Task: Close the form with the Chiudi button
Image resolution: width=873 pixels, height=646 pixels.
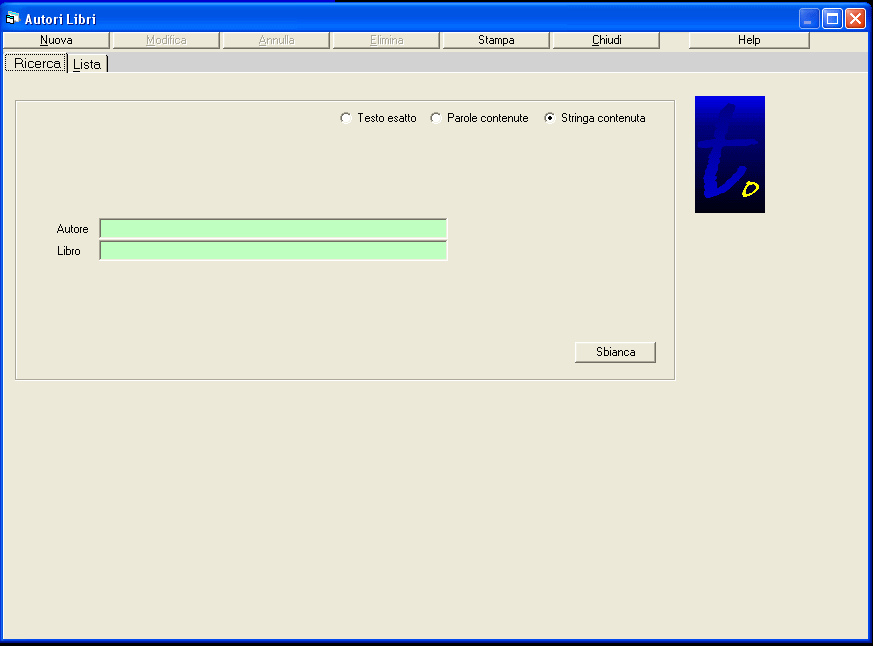Action: coord(606,41)
